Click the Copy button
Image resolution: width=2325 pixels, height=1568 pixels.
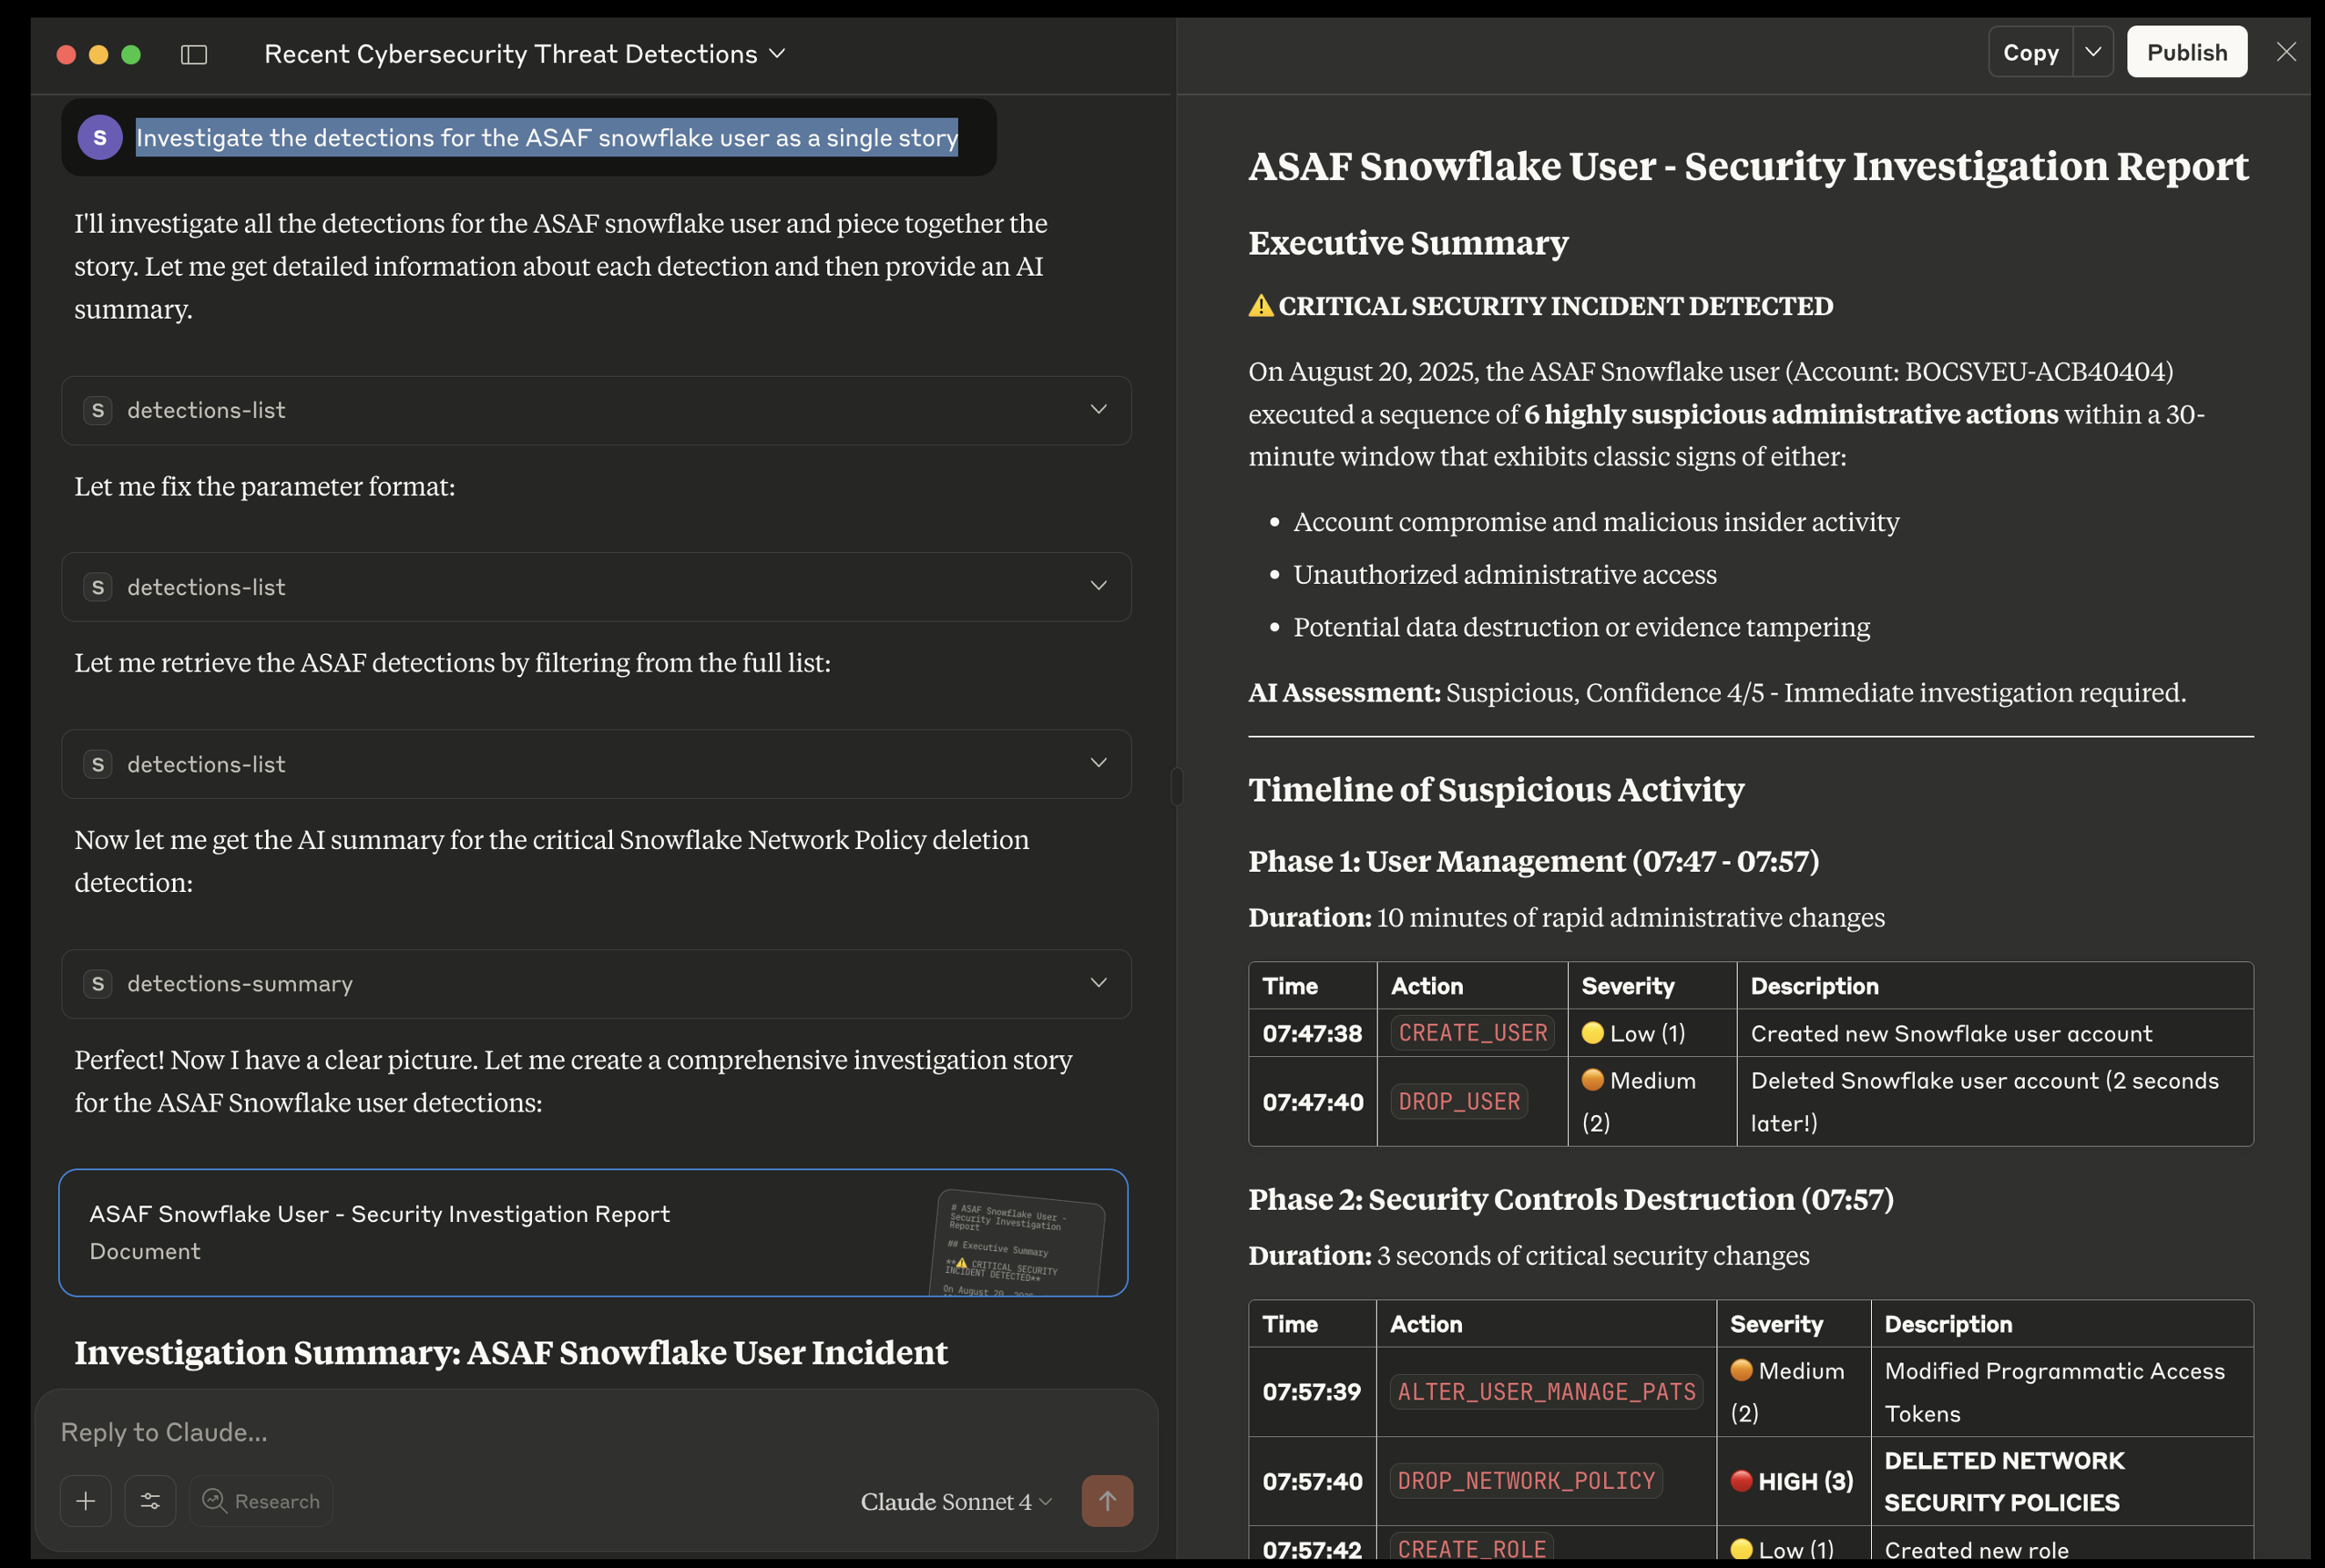point(2030,52)
